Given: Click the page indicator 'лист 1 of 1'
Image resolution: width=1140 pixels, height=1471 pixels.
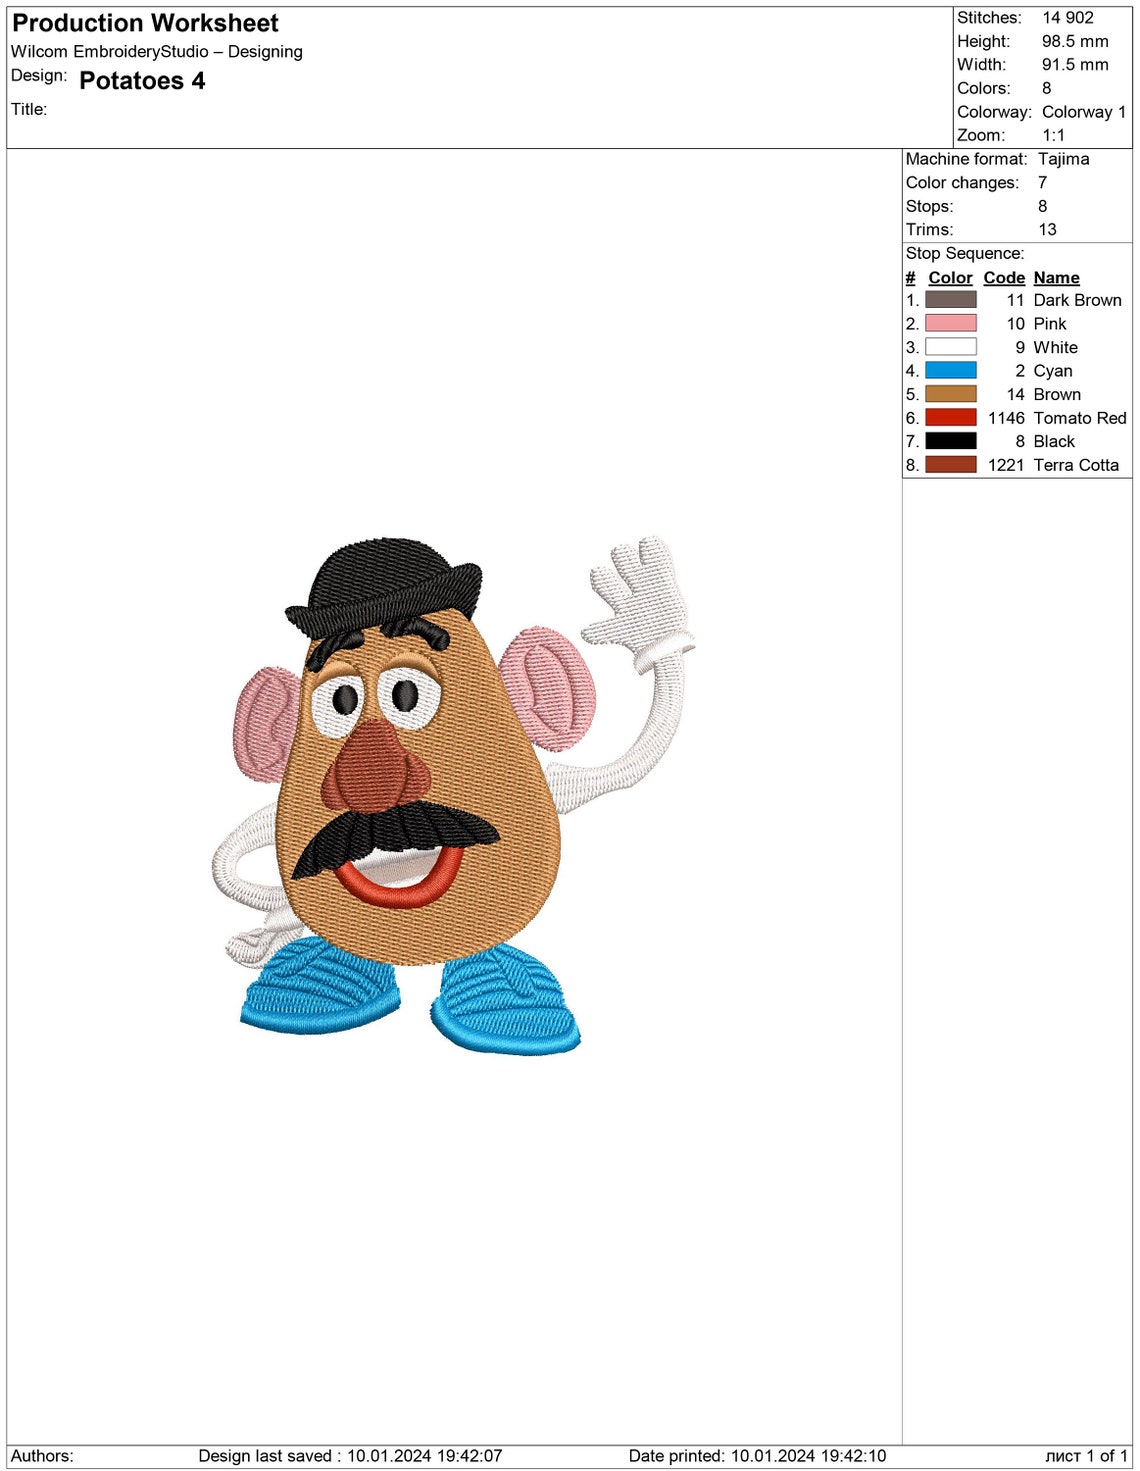Looking at the screenshot, I should click(1086, 1456).
